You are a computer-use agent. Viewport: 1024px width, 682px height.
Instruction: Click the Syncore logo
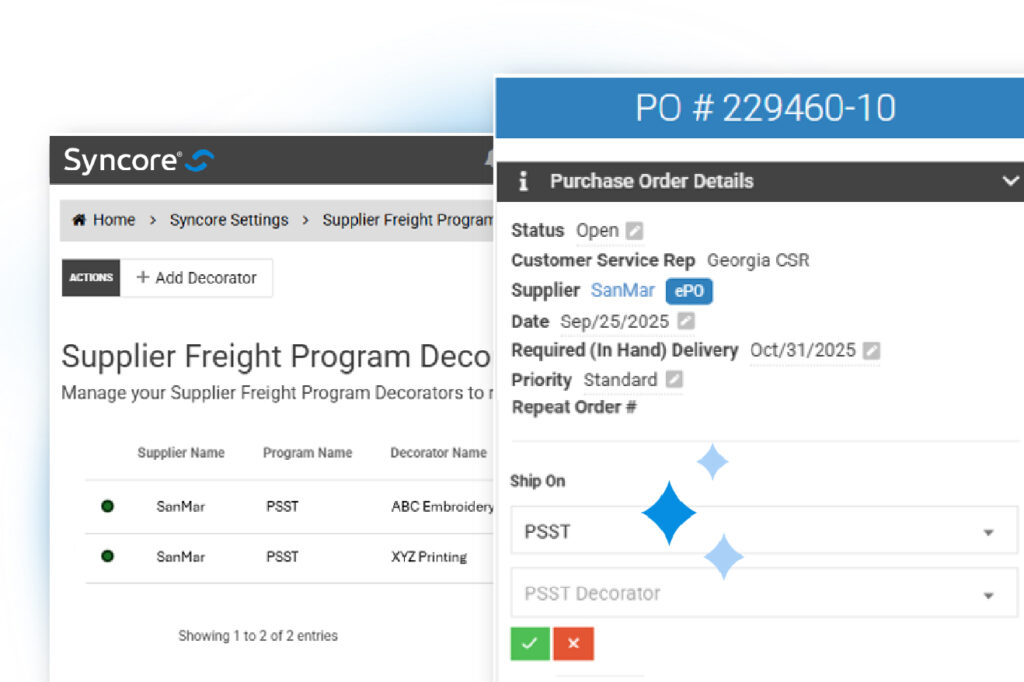pyautogui.click(x=139, y=161)
